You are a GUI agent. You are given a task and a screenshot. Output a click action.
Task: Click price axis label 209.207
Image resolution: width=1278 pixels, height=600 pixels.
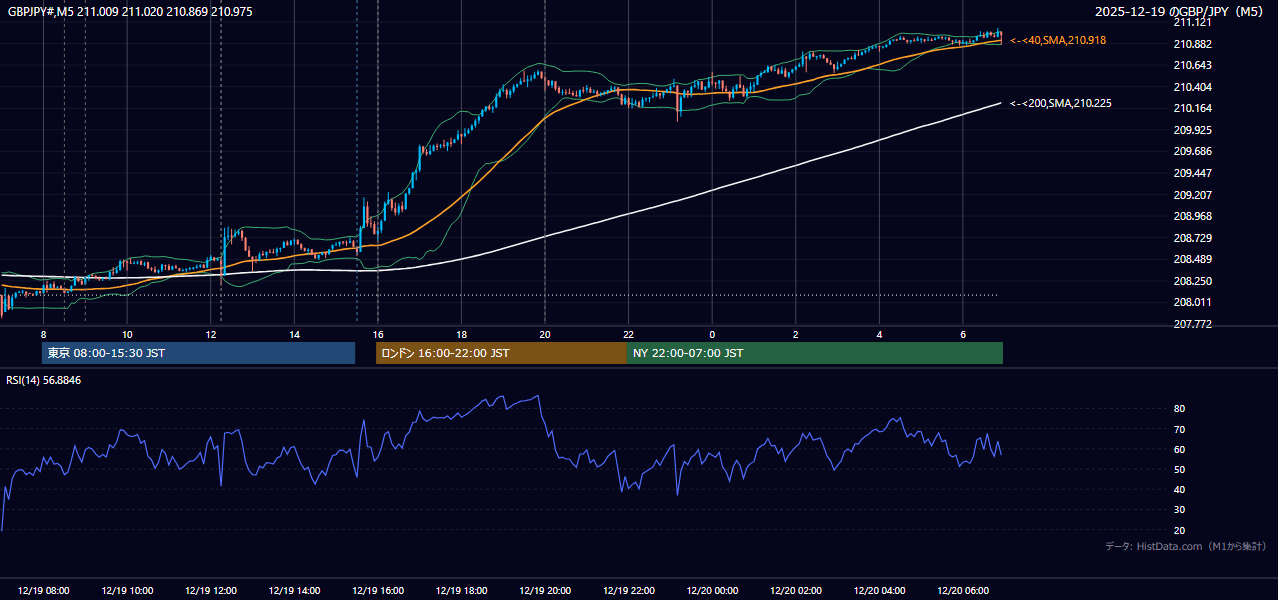tap(1192, 195)
